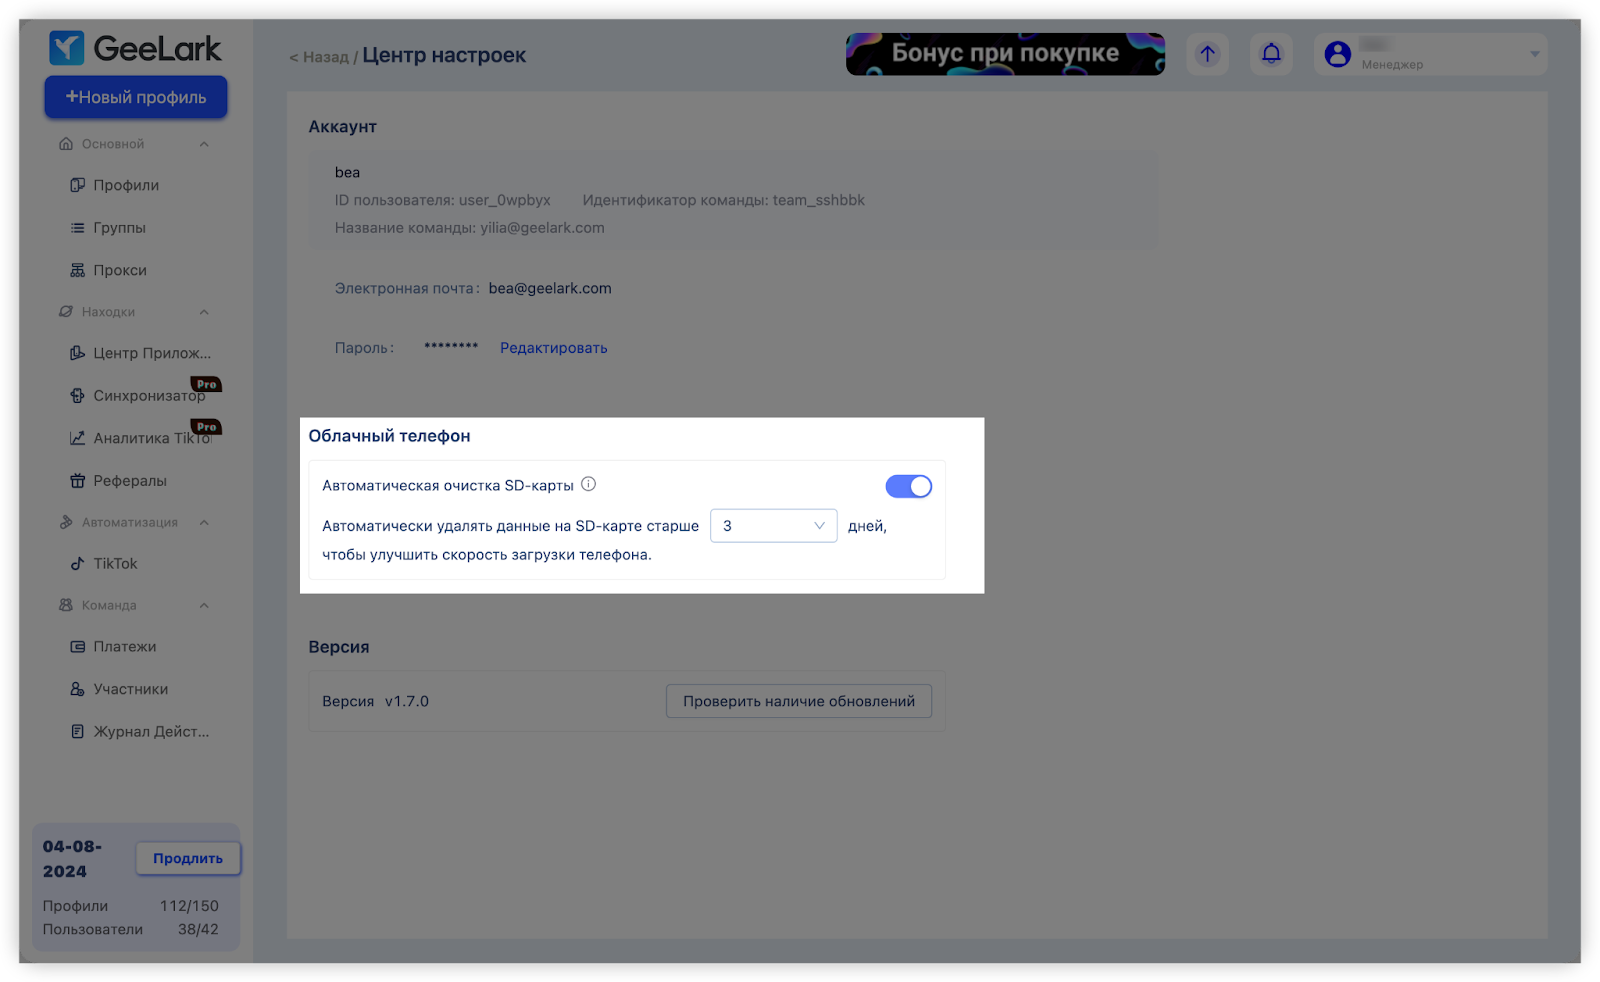1600x982 pixels.
Task: Open the Profiles icon in sidebar
Action: [x=77, y=185]
